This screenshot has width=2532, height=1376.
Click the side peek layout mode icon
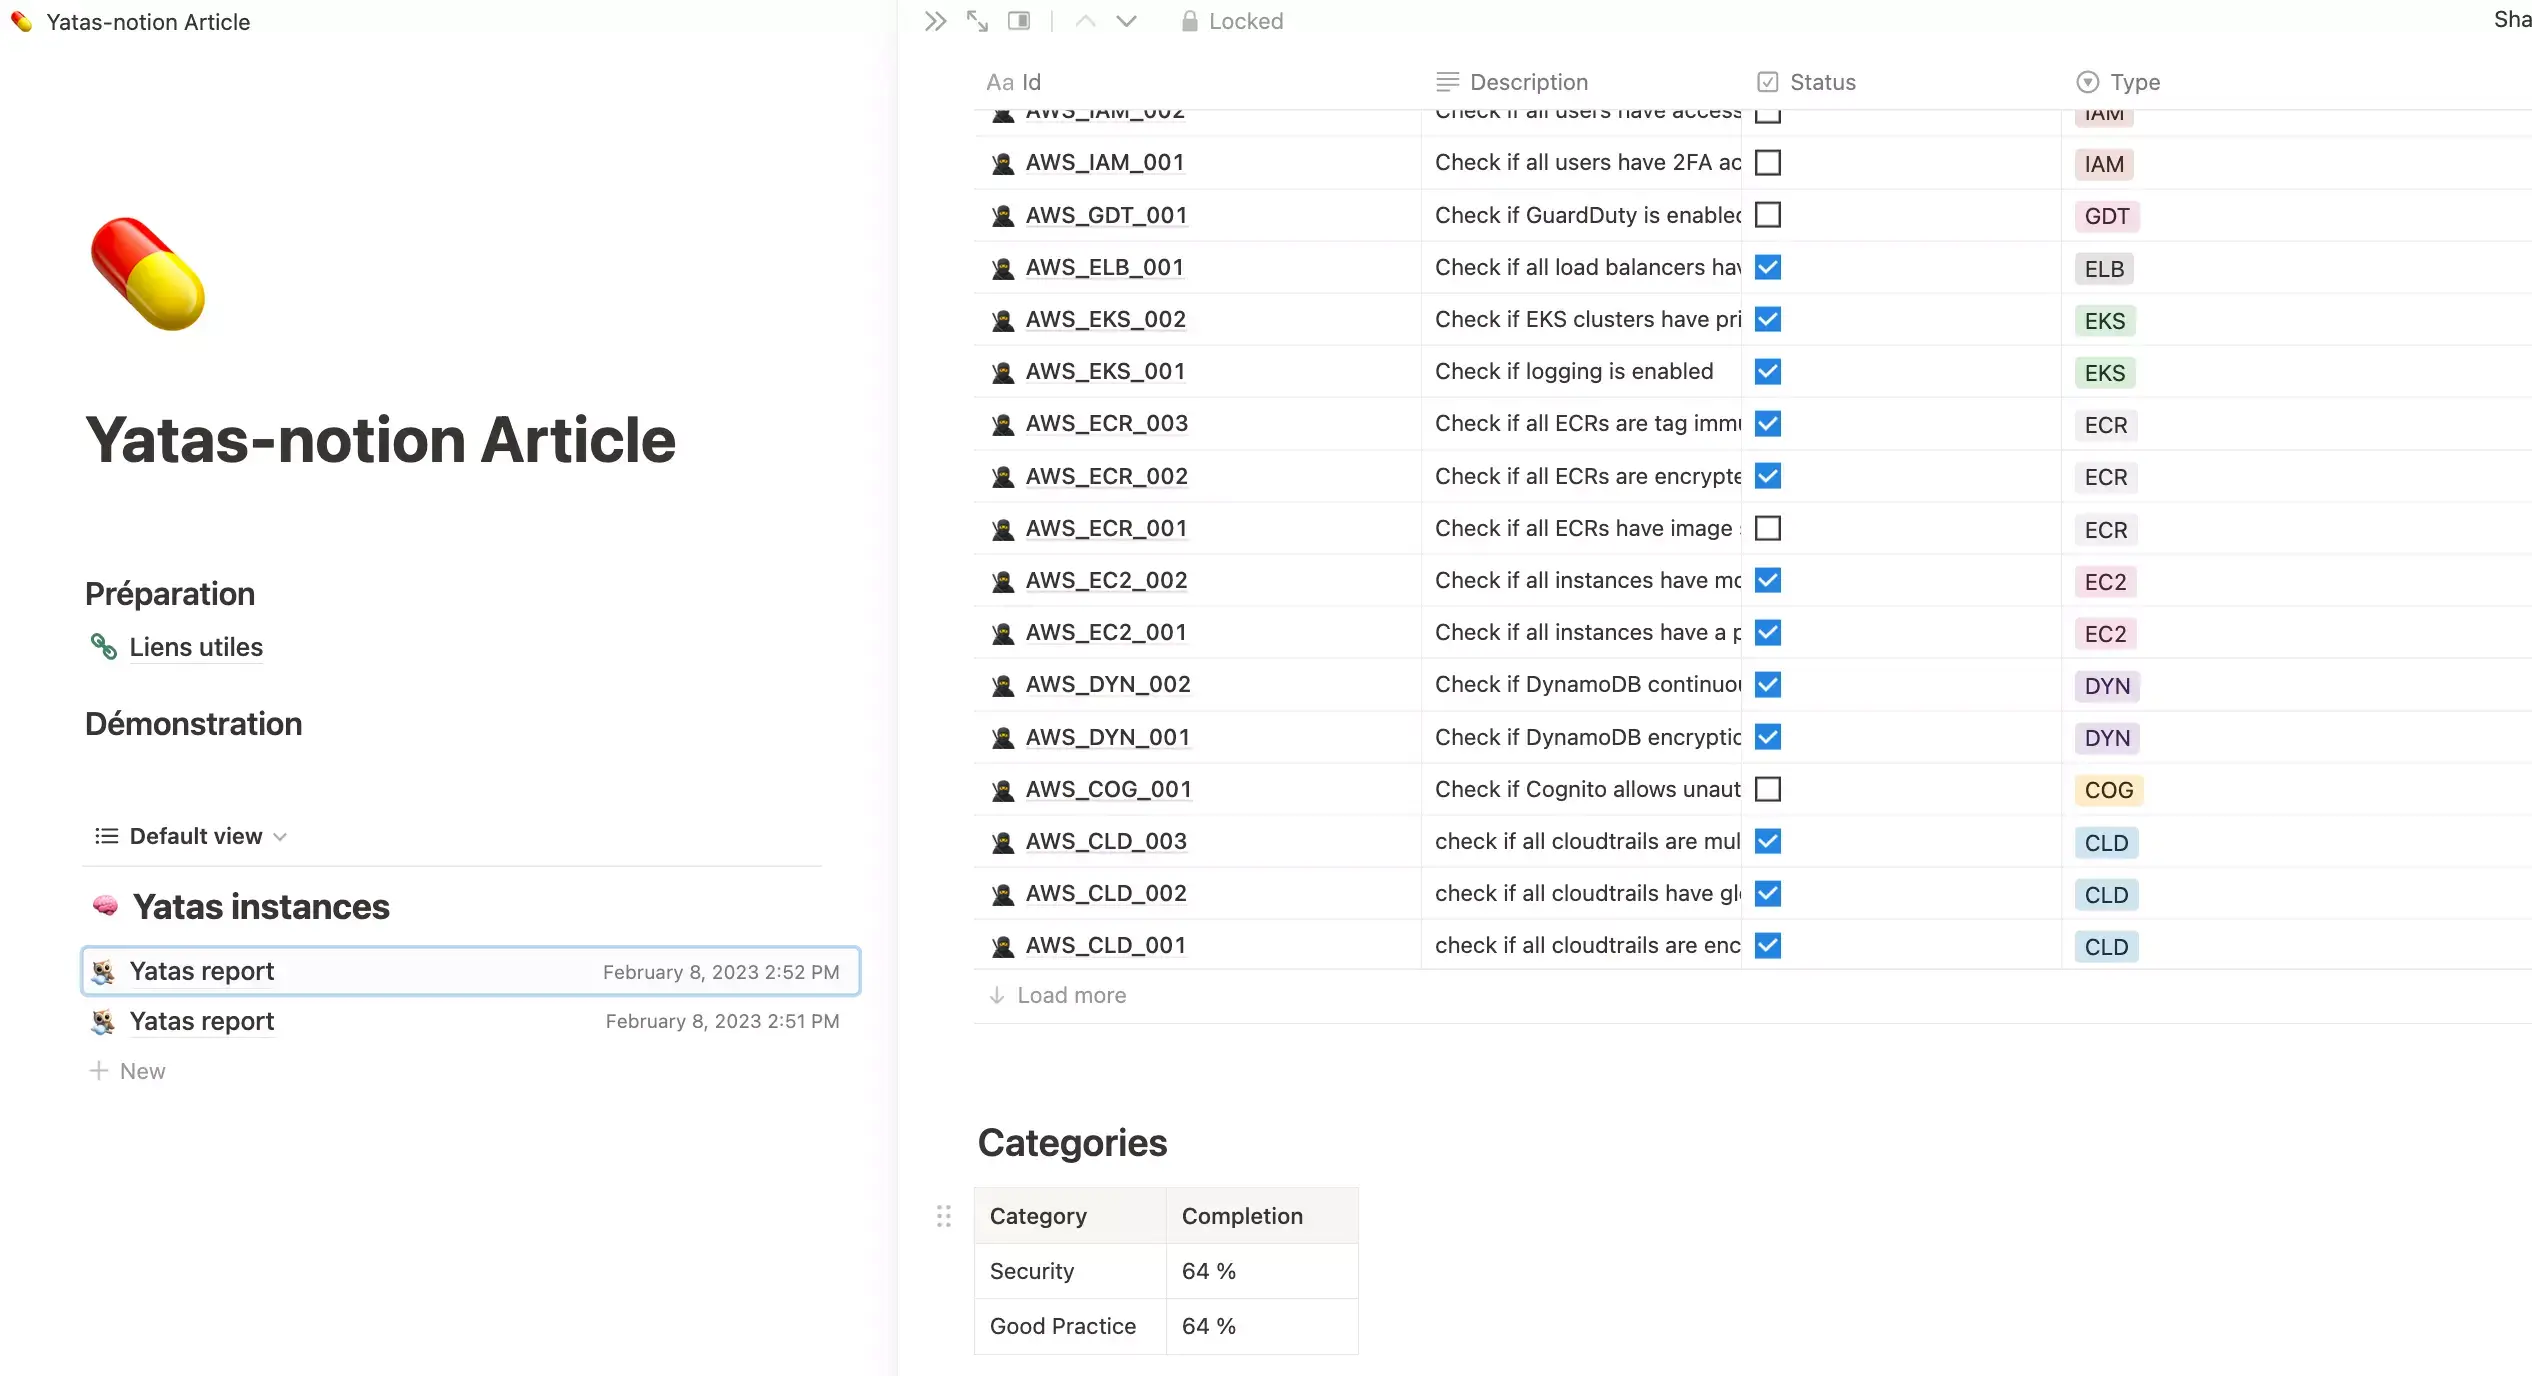tap(1019, 21)
